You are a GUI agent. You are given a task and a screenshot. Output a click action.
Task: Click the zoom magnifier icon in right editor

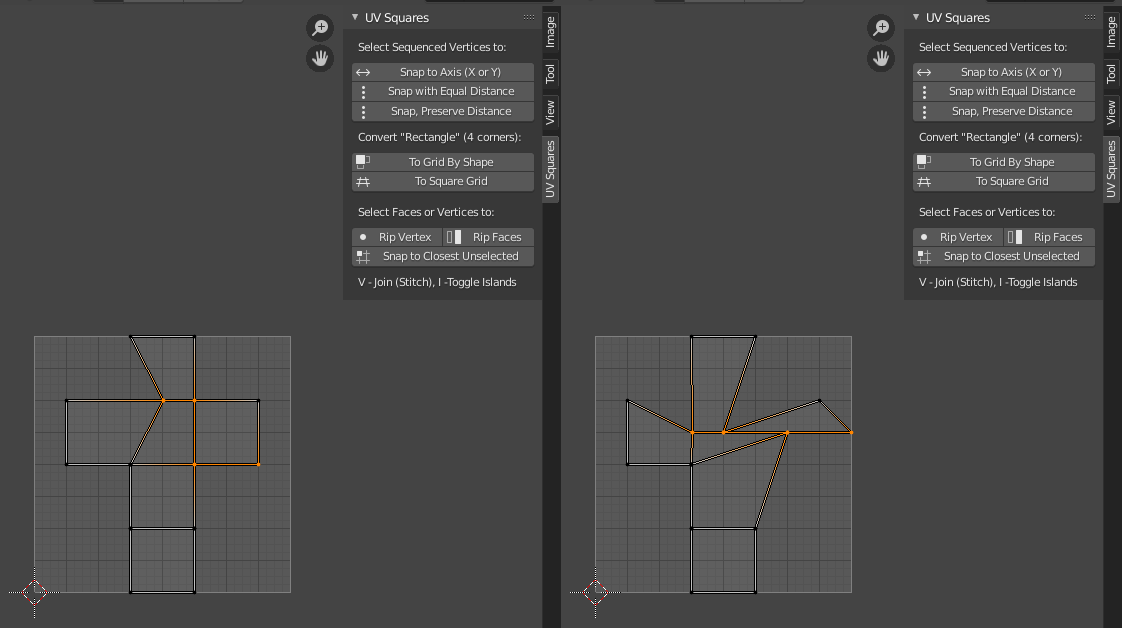881,28
